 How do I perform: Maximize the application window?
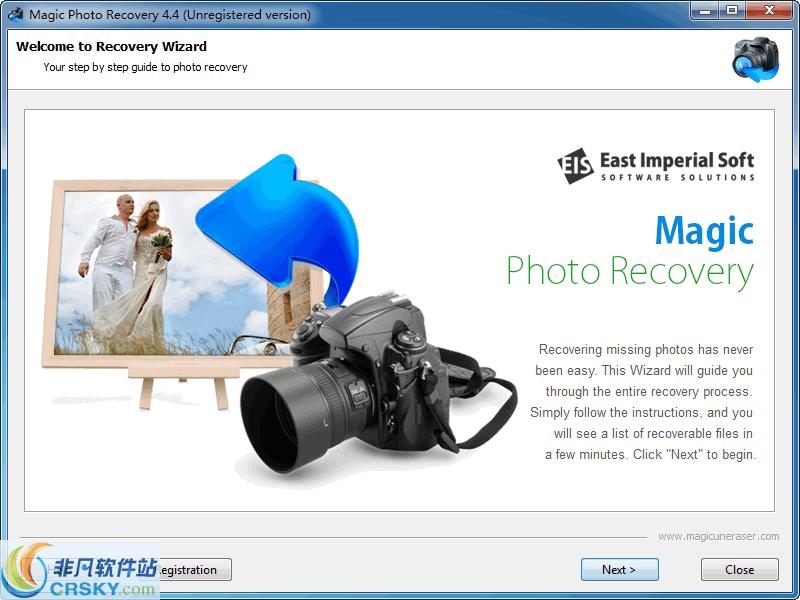[733, 11]
